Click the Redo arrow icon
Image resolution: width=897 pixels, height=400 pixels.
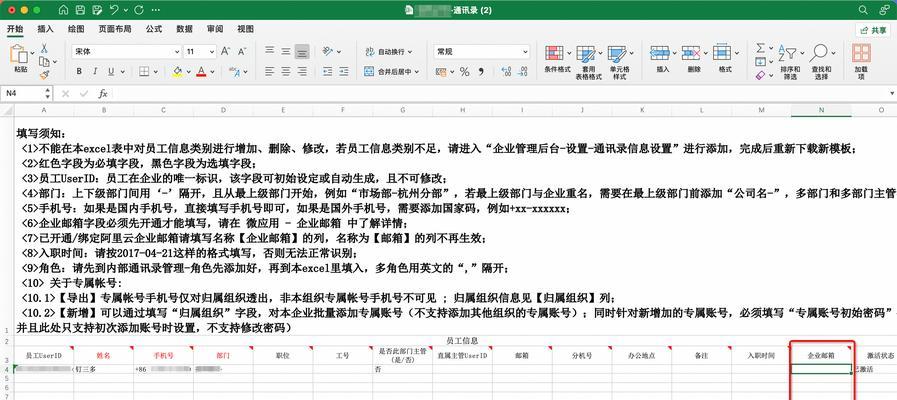point(138,10)
